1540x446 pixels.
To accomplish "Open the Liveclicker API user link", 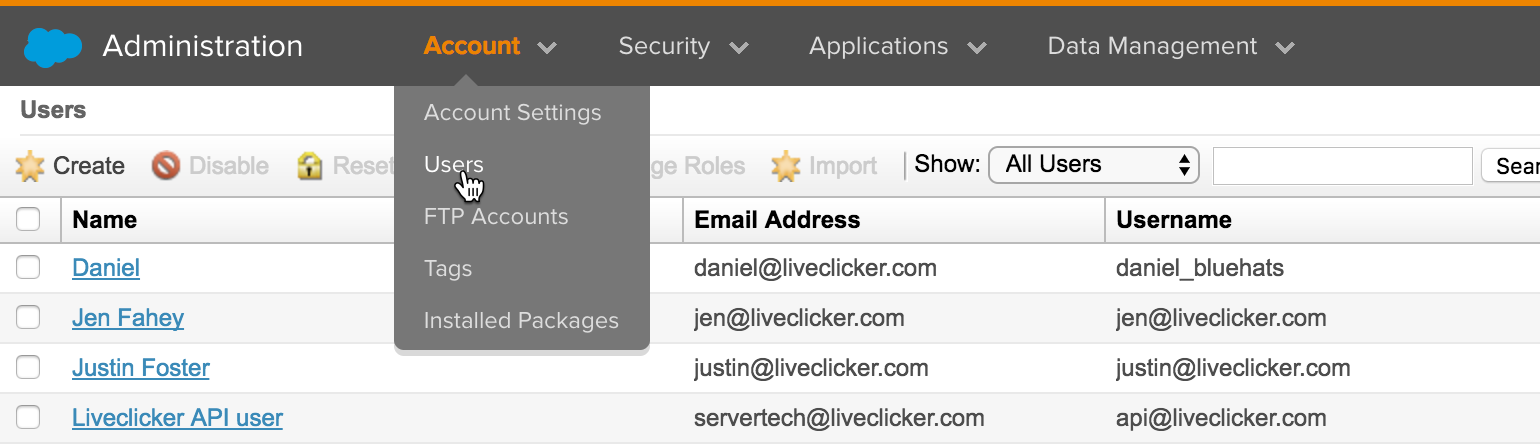I will [x=177, y=418].
